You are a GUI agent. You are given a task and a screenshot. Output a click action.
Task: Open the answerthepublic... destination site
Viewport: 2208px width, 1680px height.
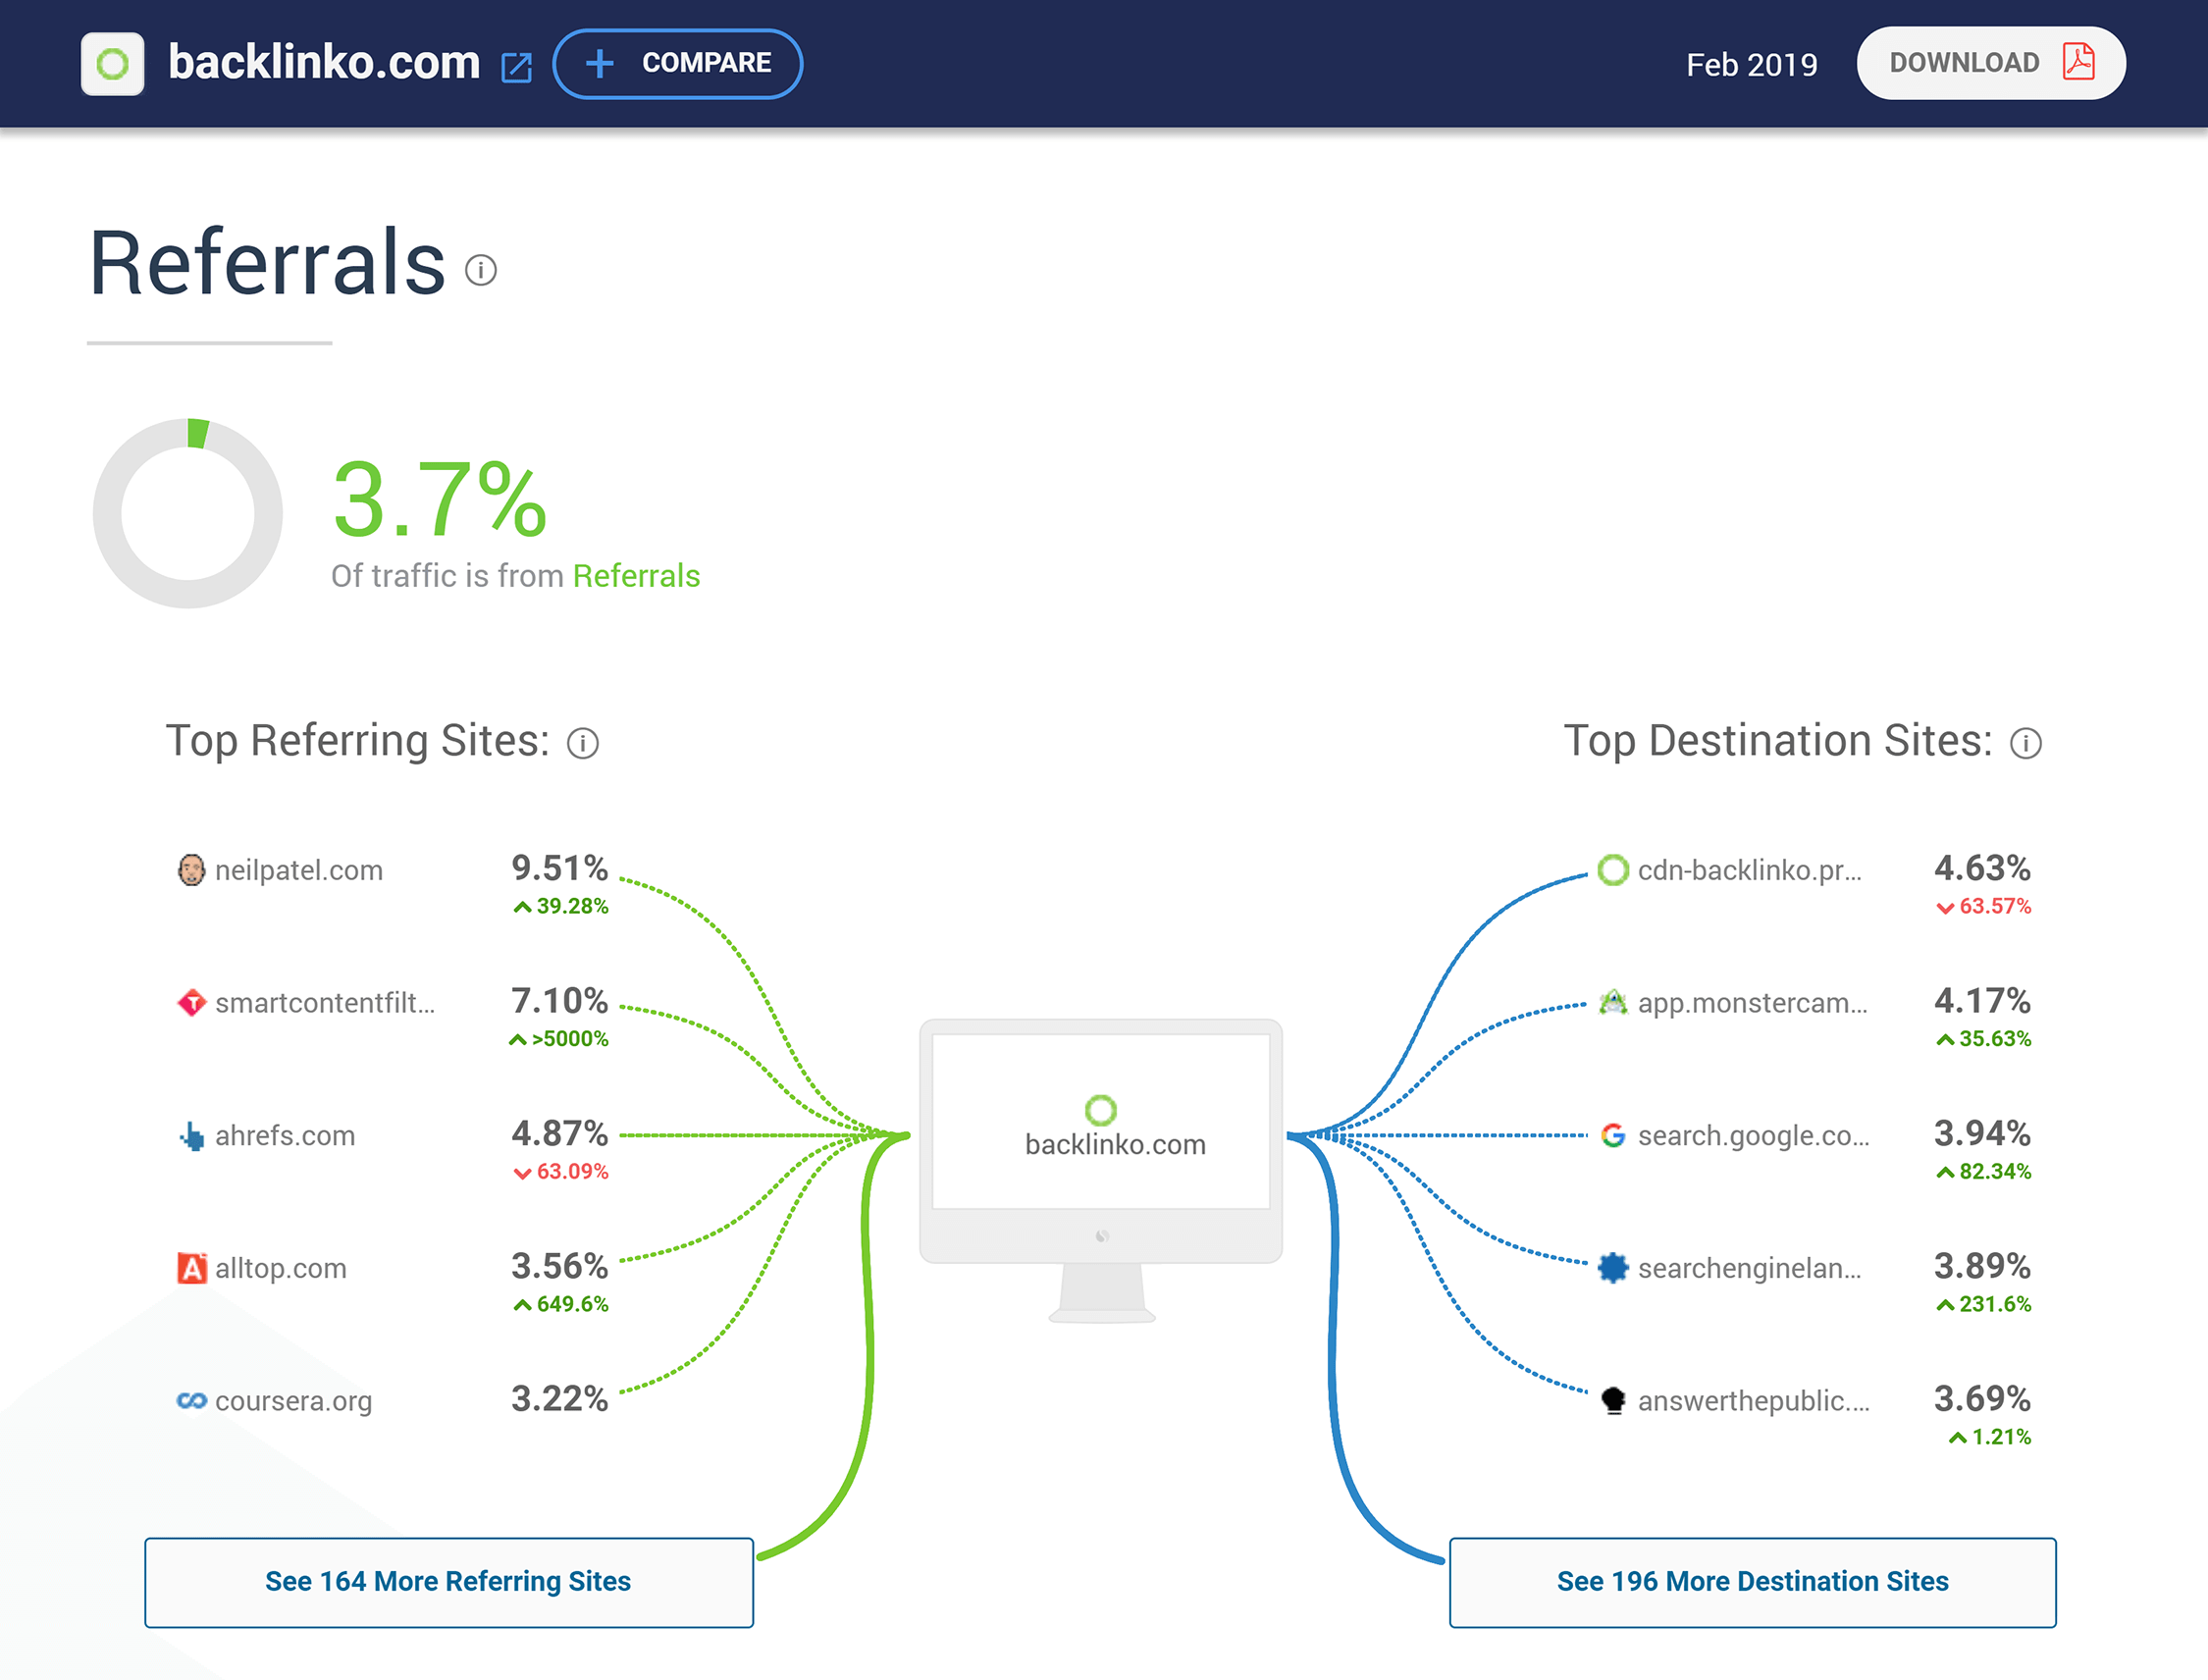pos(1753,1402)
